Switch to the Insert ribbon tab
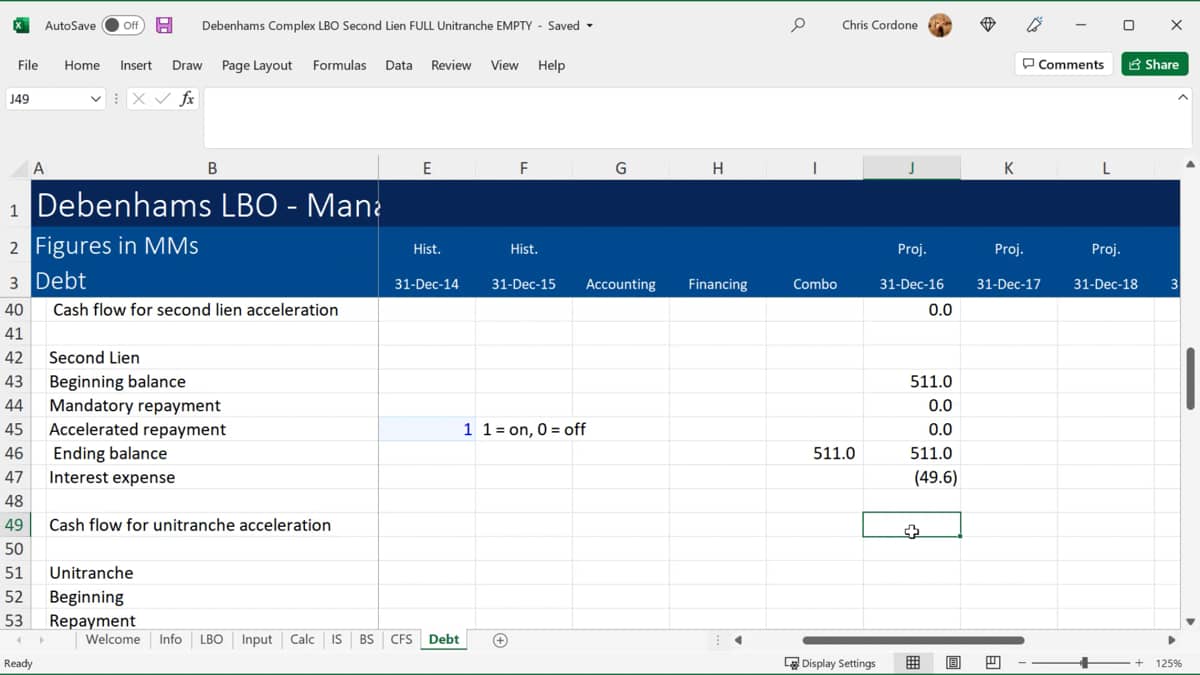This screenshot has width=1200, height=675. pos(136,65)
